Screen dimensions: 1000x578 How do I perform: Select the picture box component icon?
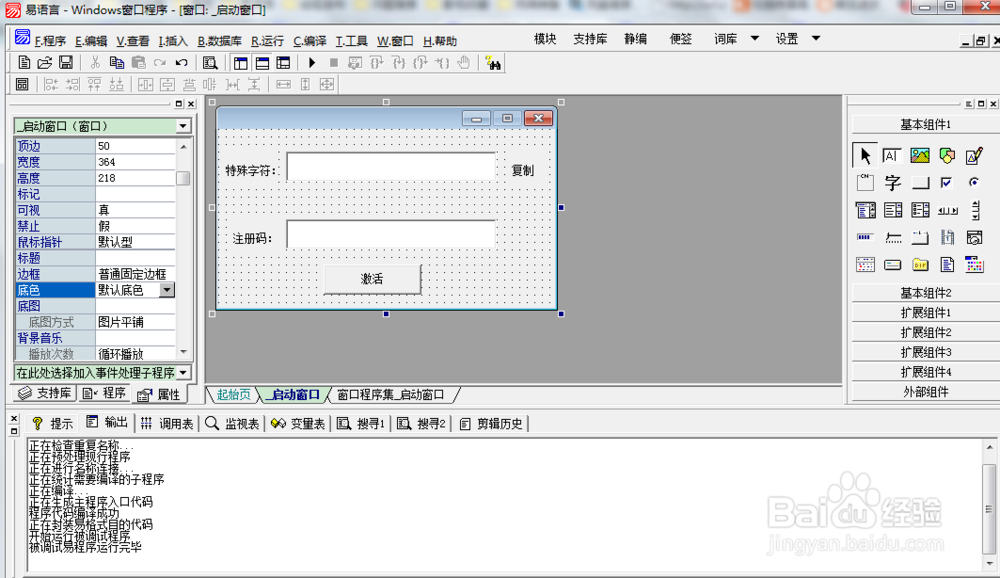point(920,155)
